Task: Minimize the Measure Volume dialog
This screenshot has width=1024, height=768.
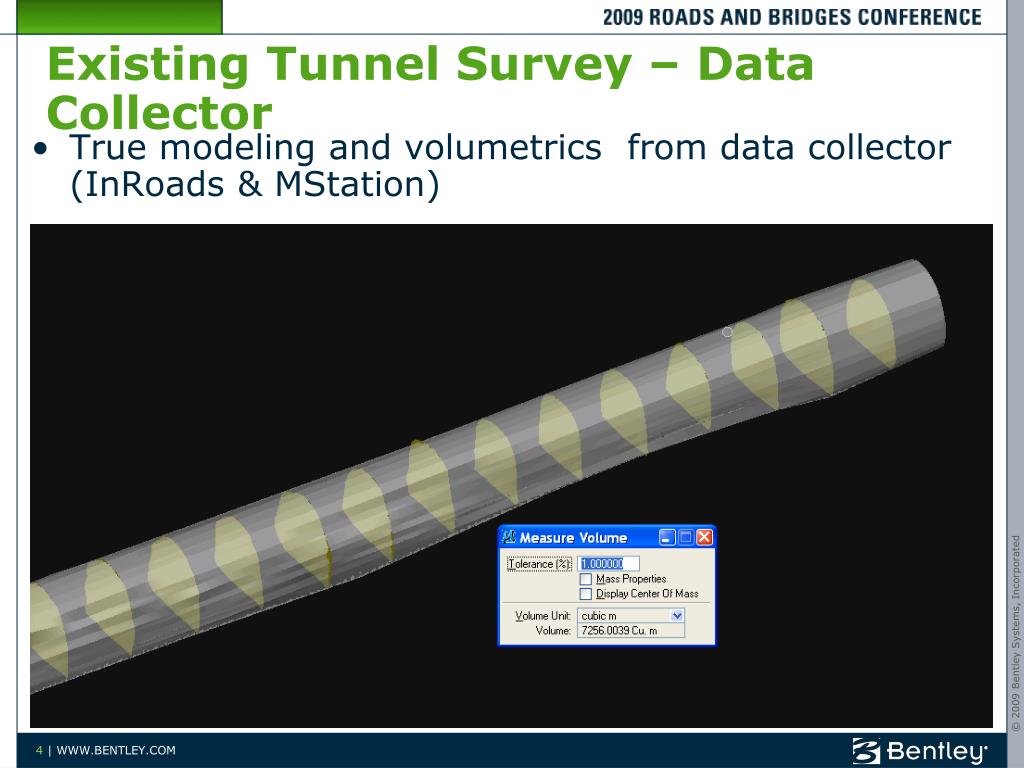Action: 667,537
